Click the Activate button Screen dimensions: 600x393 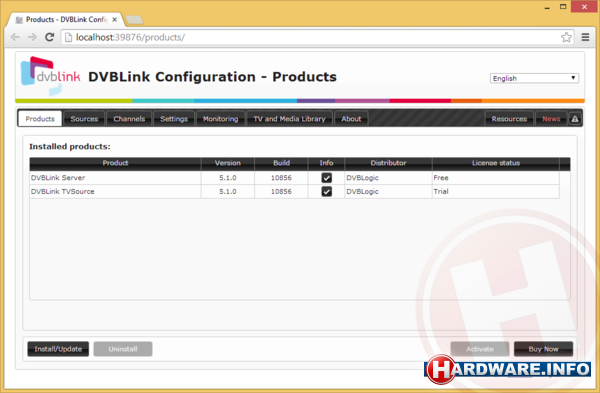[x=480, y=349]
